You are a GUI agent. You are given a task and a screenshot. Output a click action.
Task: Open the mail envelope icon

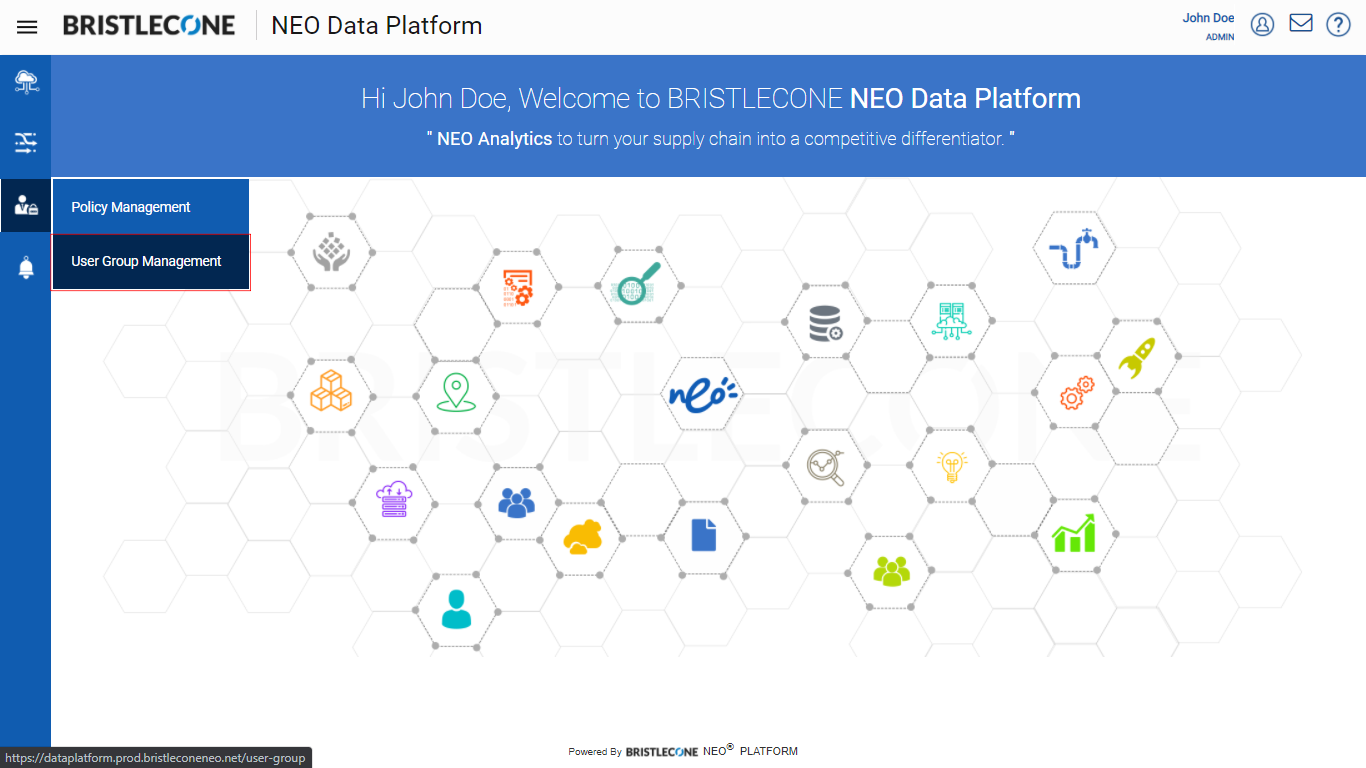tap(1300, 23)
